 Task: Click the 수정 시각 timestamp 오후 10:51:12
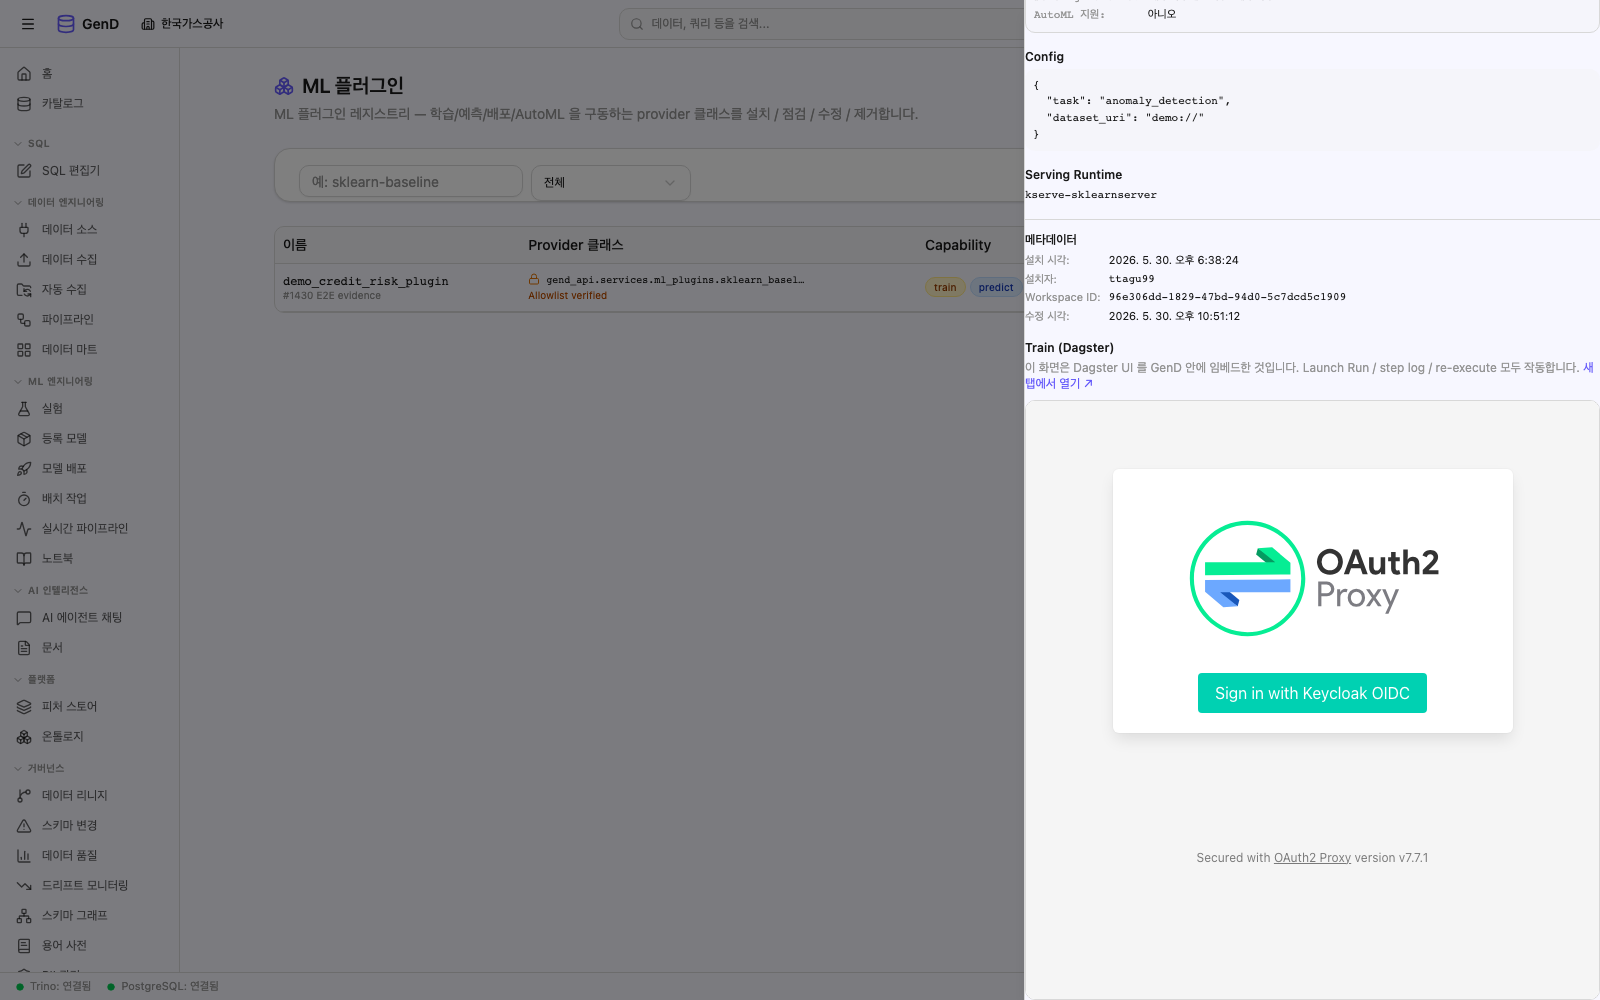[1174, 316]
